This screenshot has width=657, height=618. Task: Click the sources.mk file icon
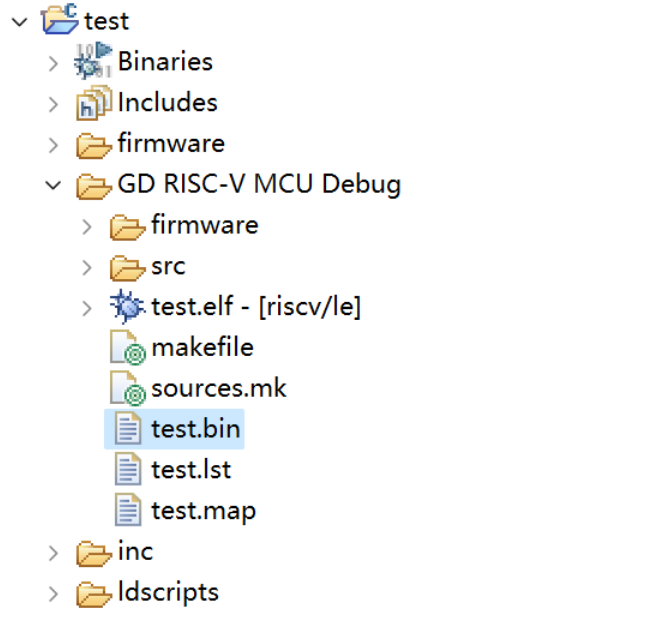[128, 389]
